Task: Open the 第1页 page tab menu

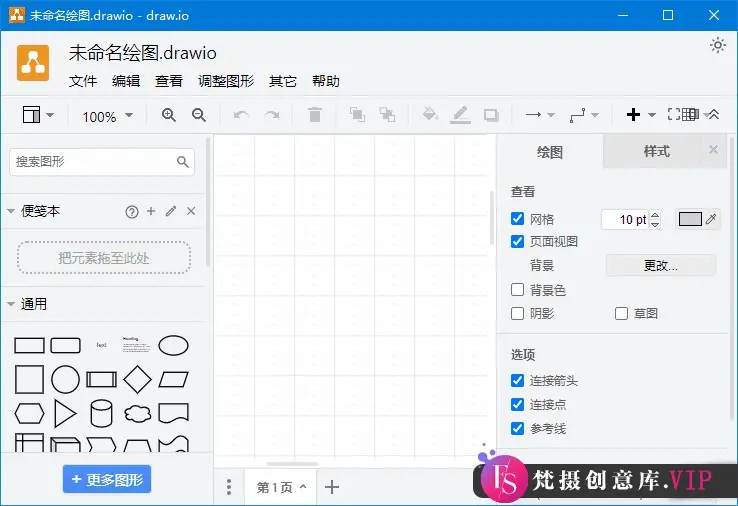Action: click(x=281, y=487)
